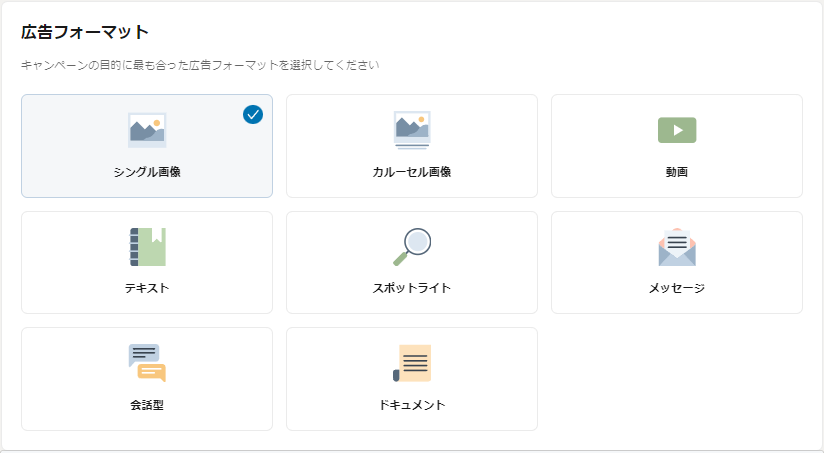
Task: Click the conversation chat bubbles icon
Action: pos(147,363)
